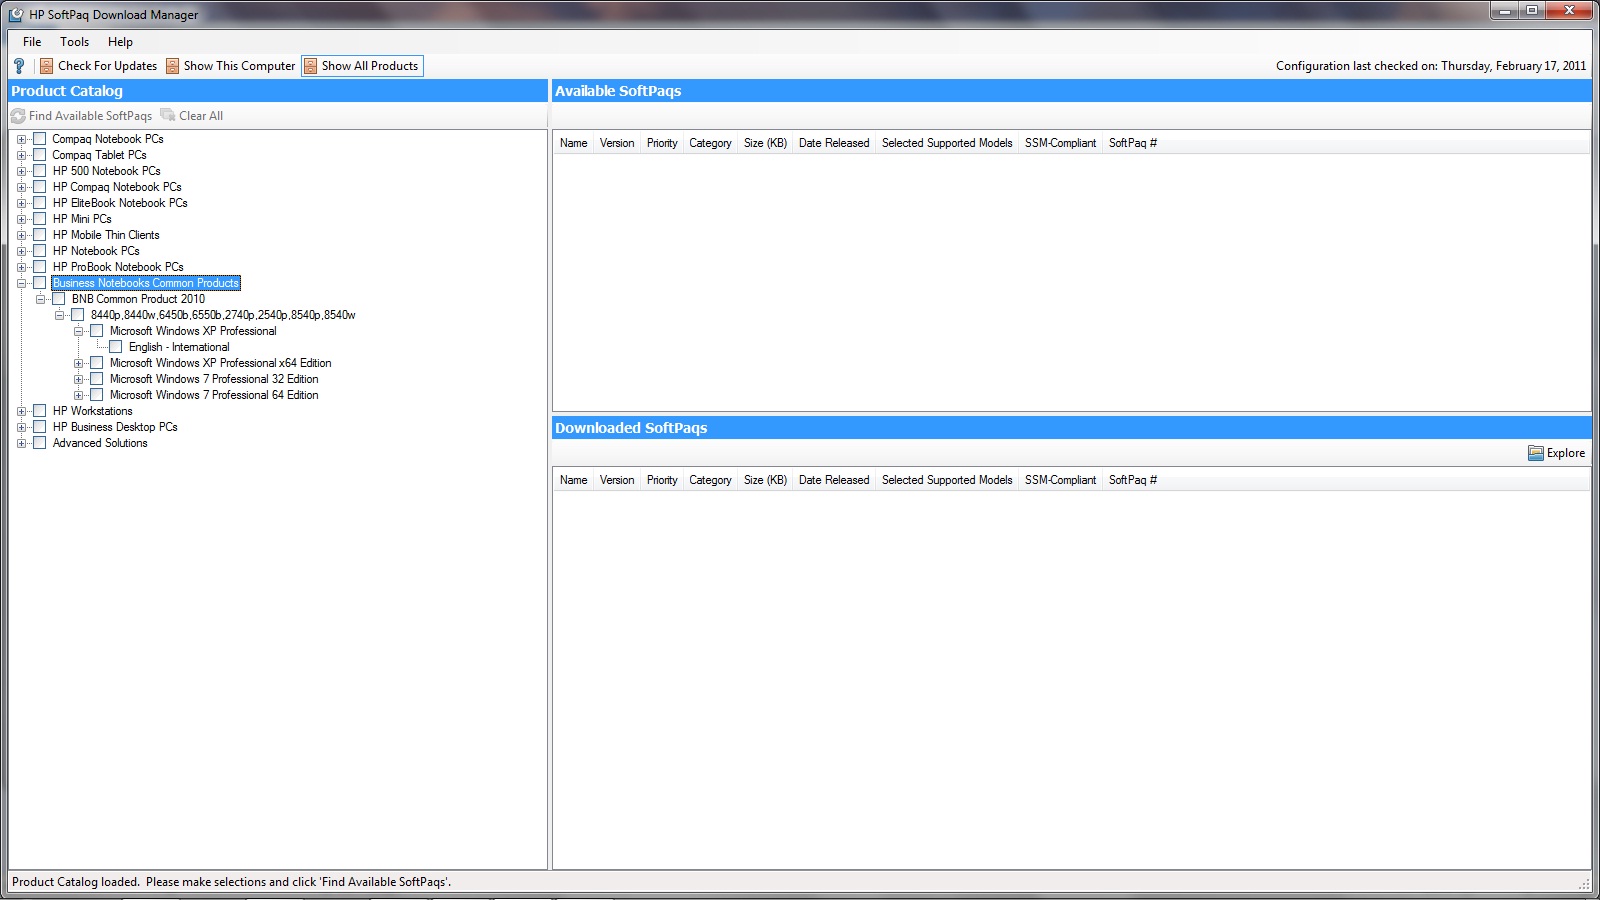
Task: Click the Explore label in Downloaded SoftPaqs
Action: [1566, 453]
